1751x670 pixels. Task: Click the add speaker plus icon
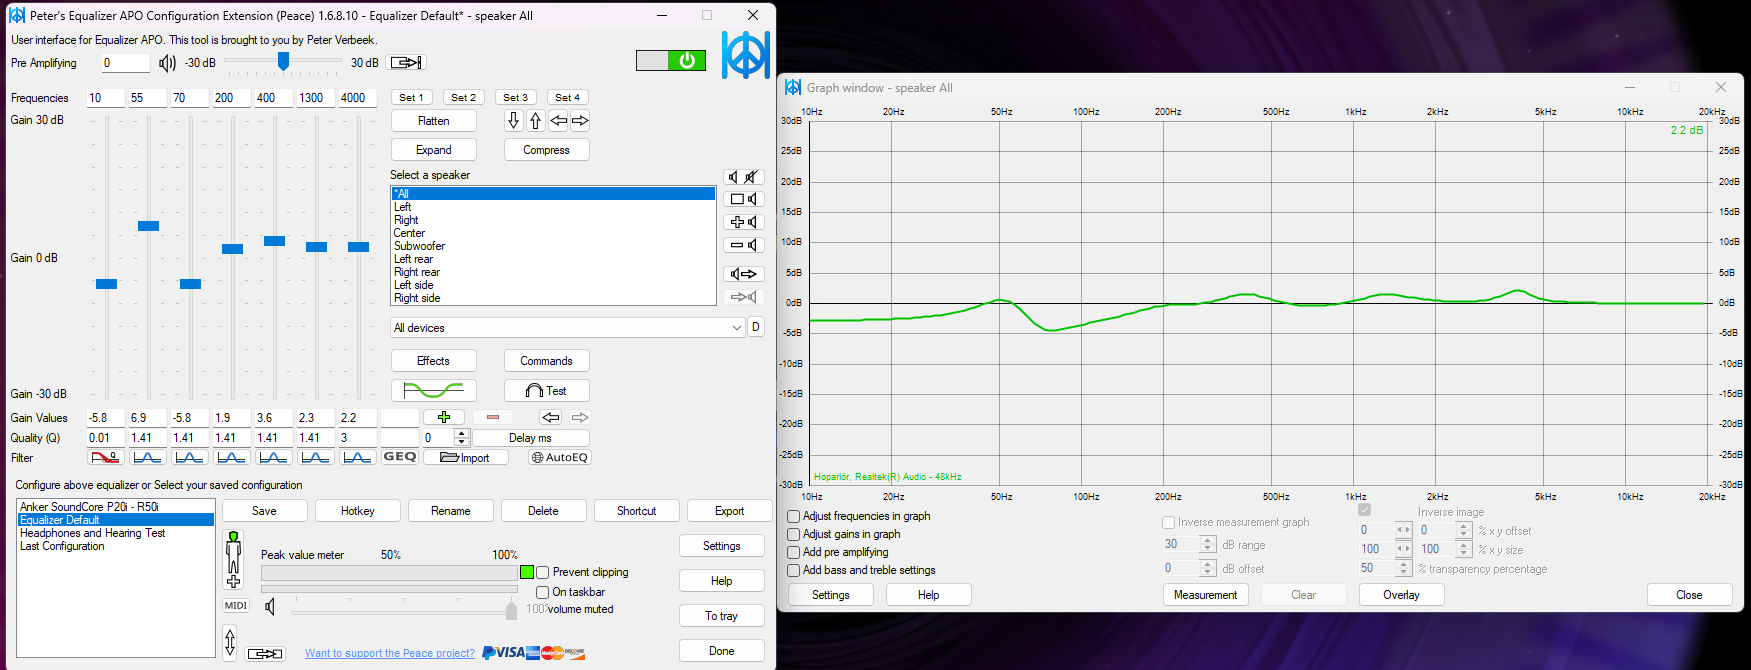click(x=744, y=222)
